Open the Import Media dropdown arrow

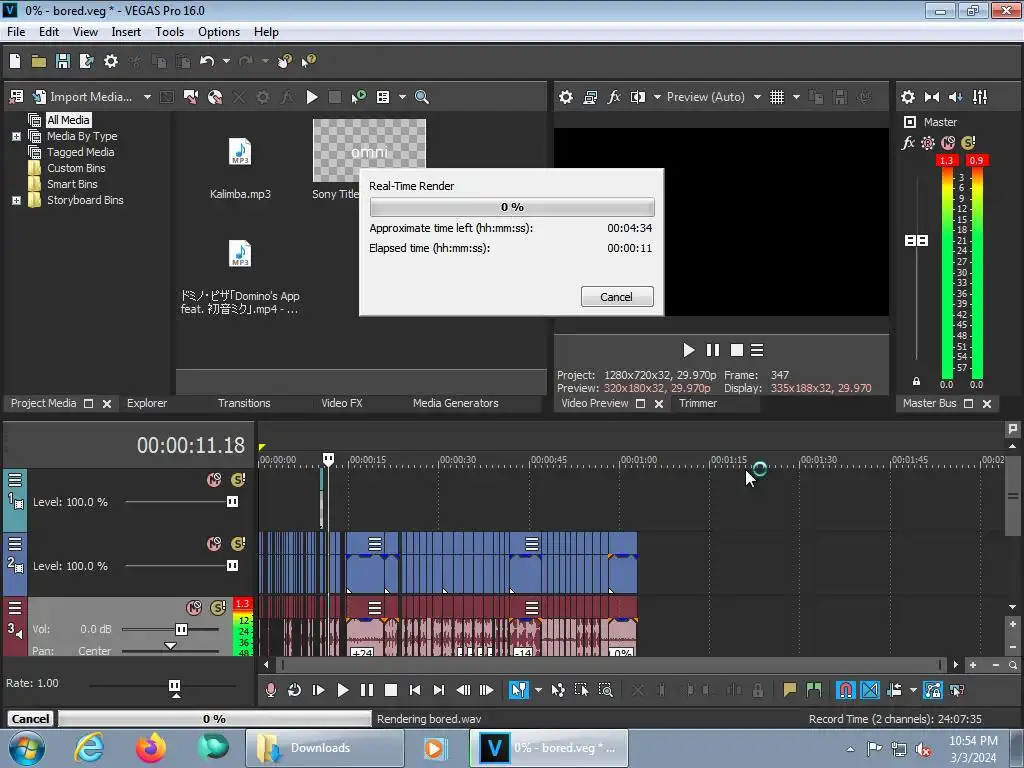coord(147,97)
